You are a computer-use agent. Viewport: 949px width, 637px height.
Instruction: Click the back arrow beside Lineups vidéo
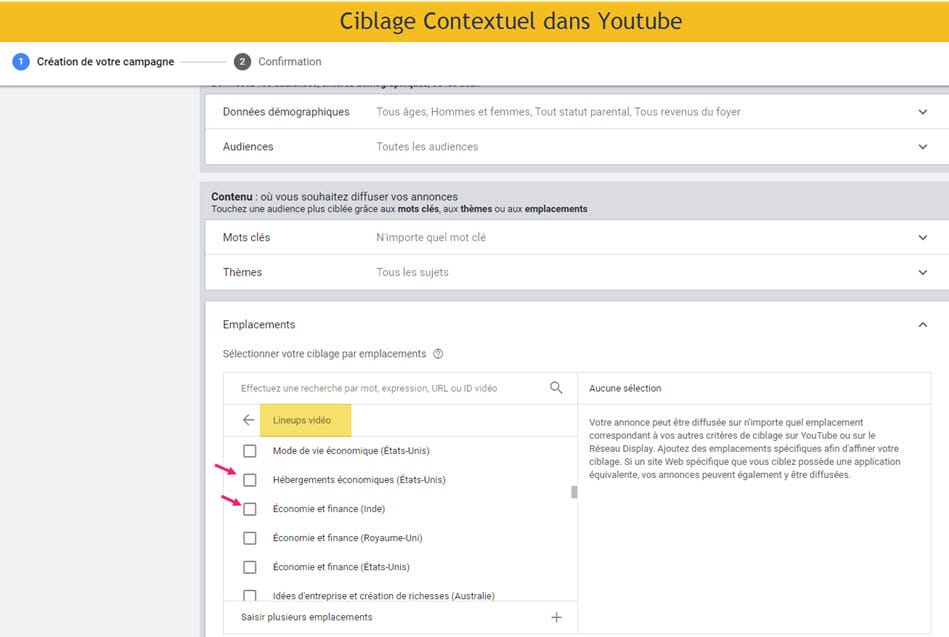pyautogui.click(x=248, y=420)
